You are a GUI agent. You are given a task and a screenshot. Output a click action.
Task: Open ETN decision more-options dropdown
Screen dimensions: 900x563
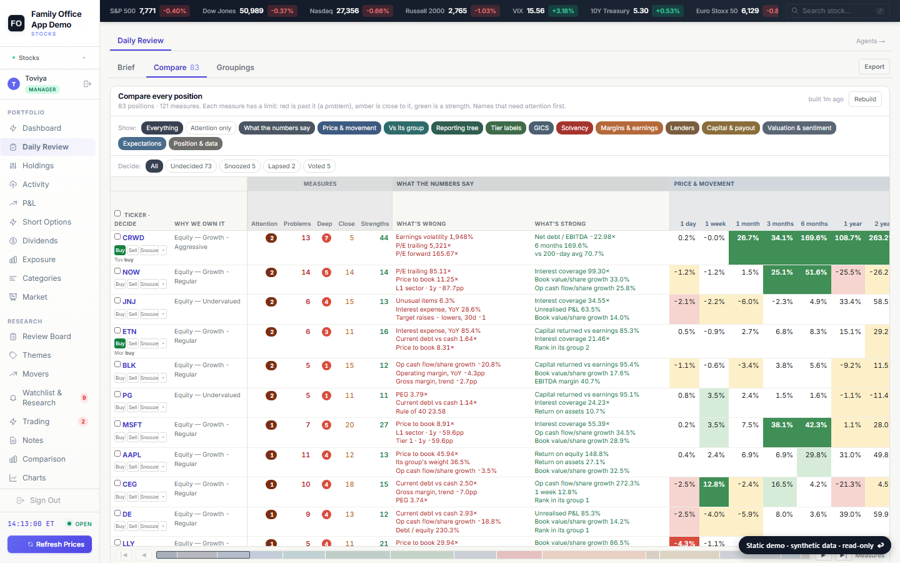[x=164, y=343]
